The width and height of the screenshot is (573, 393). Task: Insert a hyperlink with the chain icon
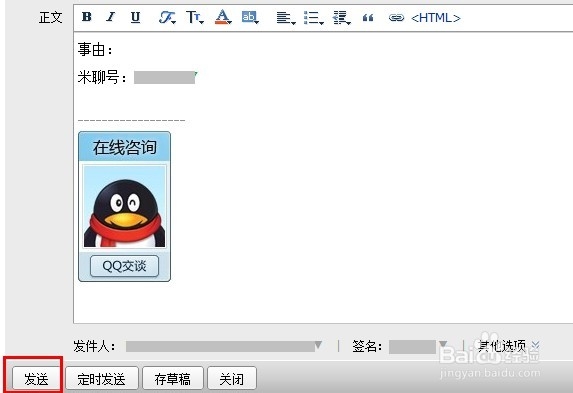[396, 18]
